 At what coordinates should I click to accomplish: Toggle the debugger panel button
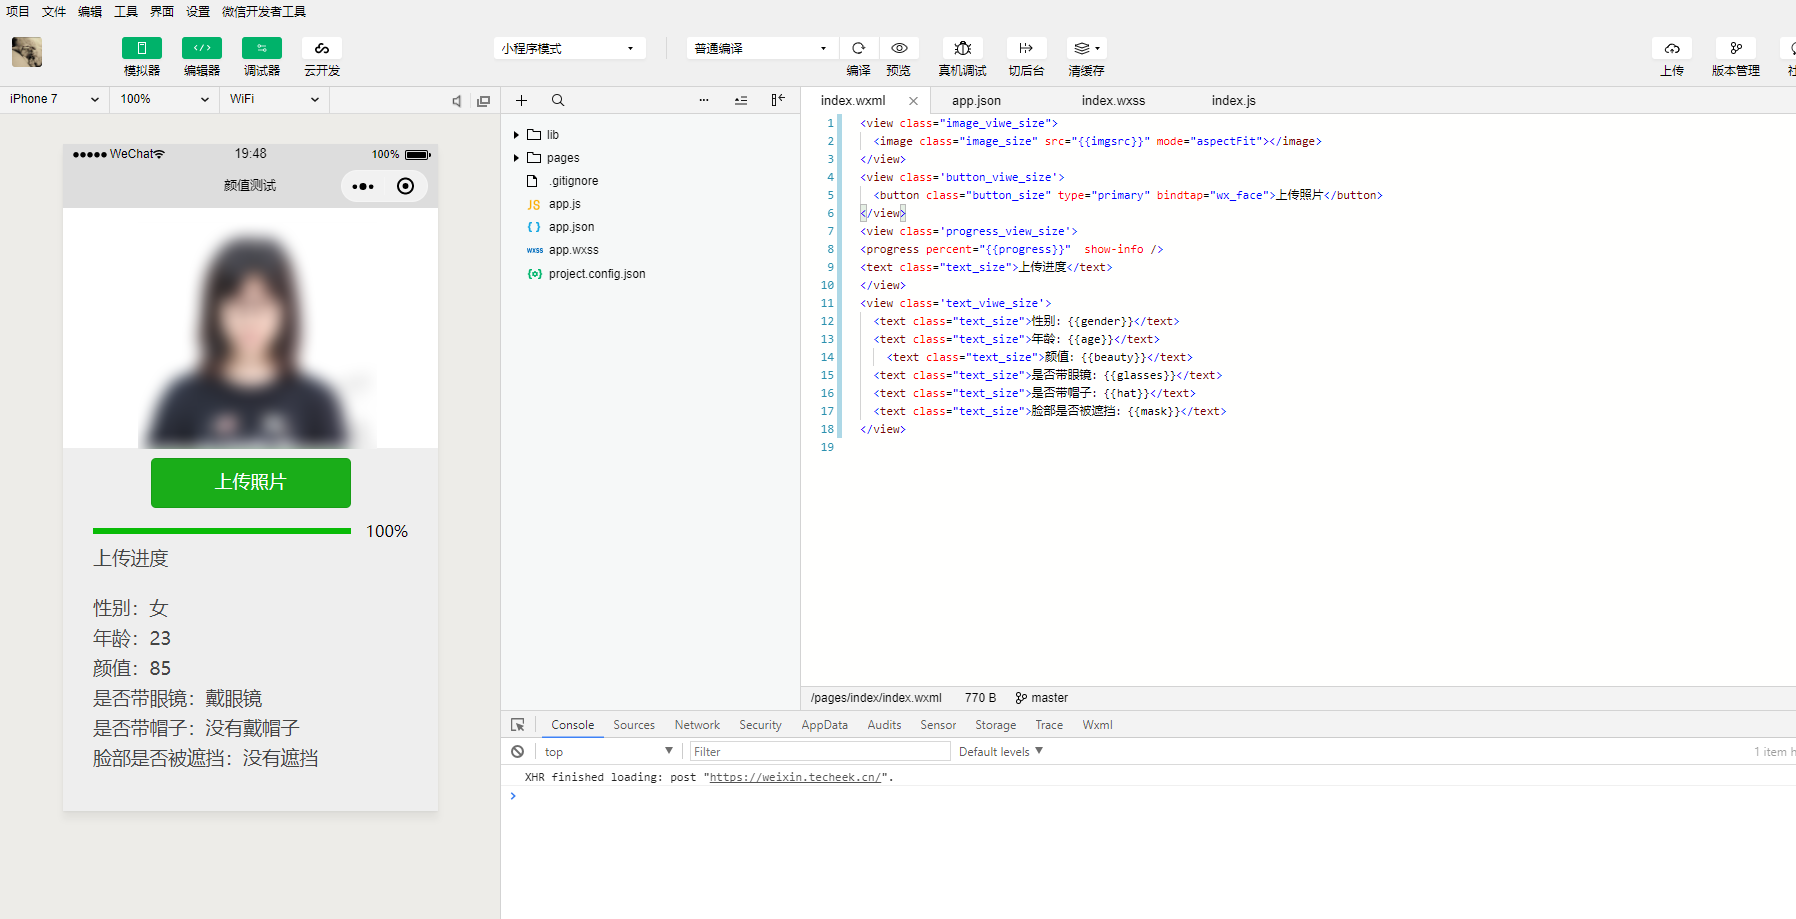coord(262,48)
